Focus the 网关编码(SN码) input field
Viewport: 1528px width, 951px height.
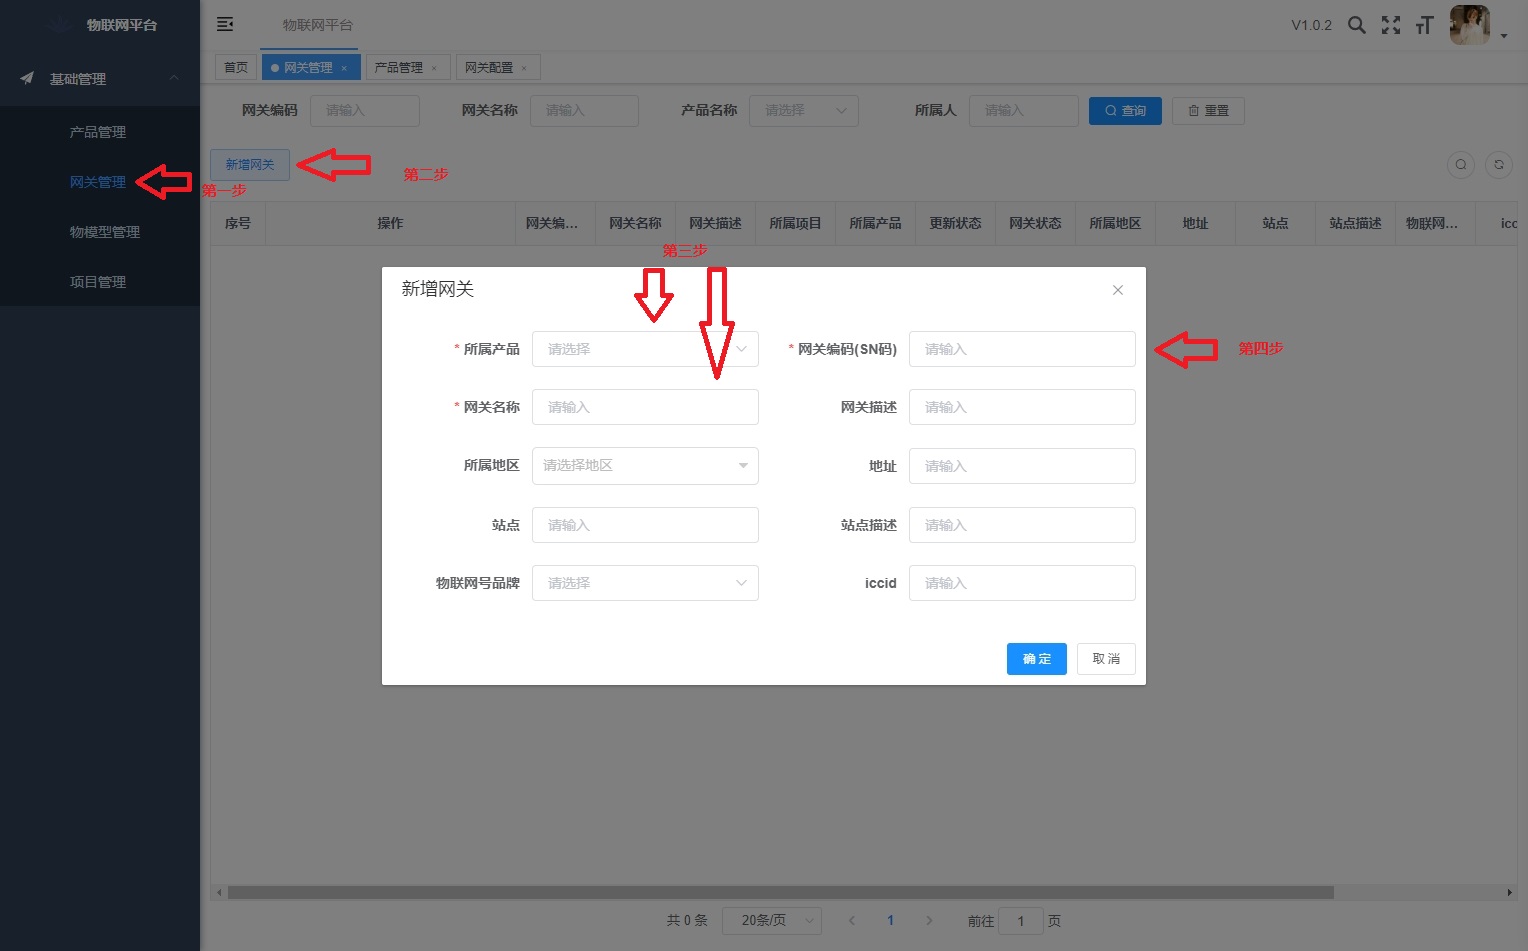tap(1021, 349)
